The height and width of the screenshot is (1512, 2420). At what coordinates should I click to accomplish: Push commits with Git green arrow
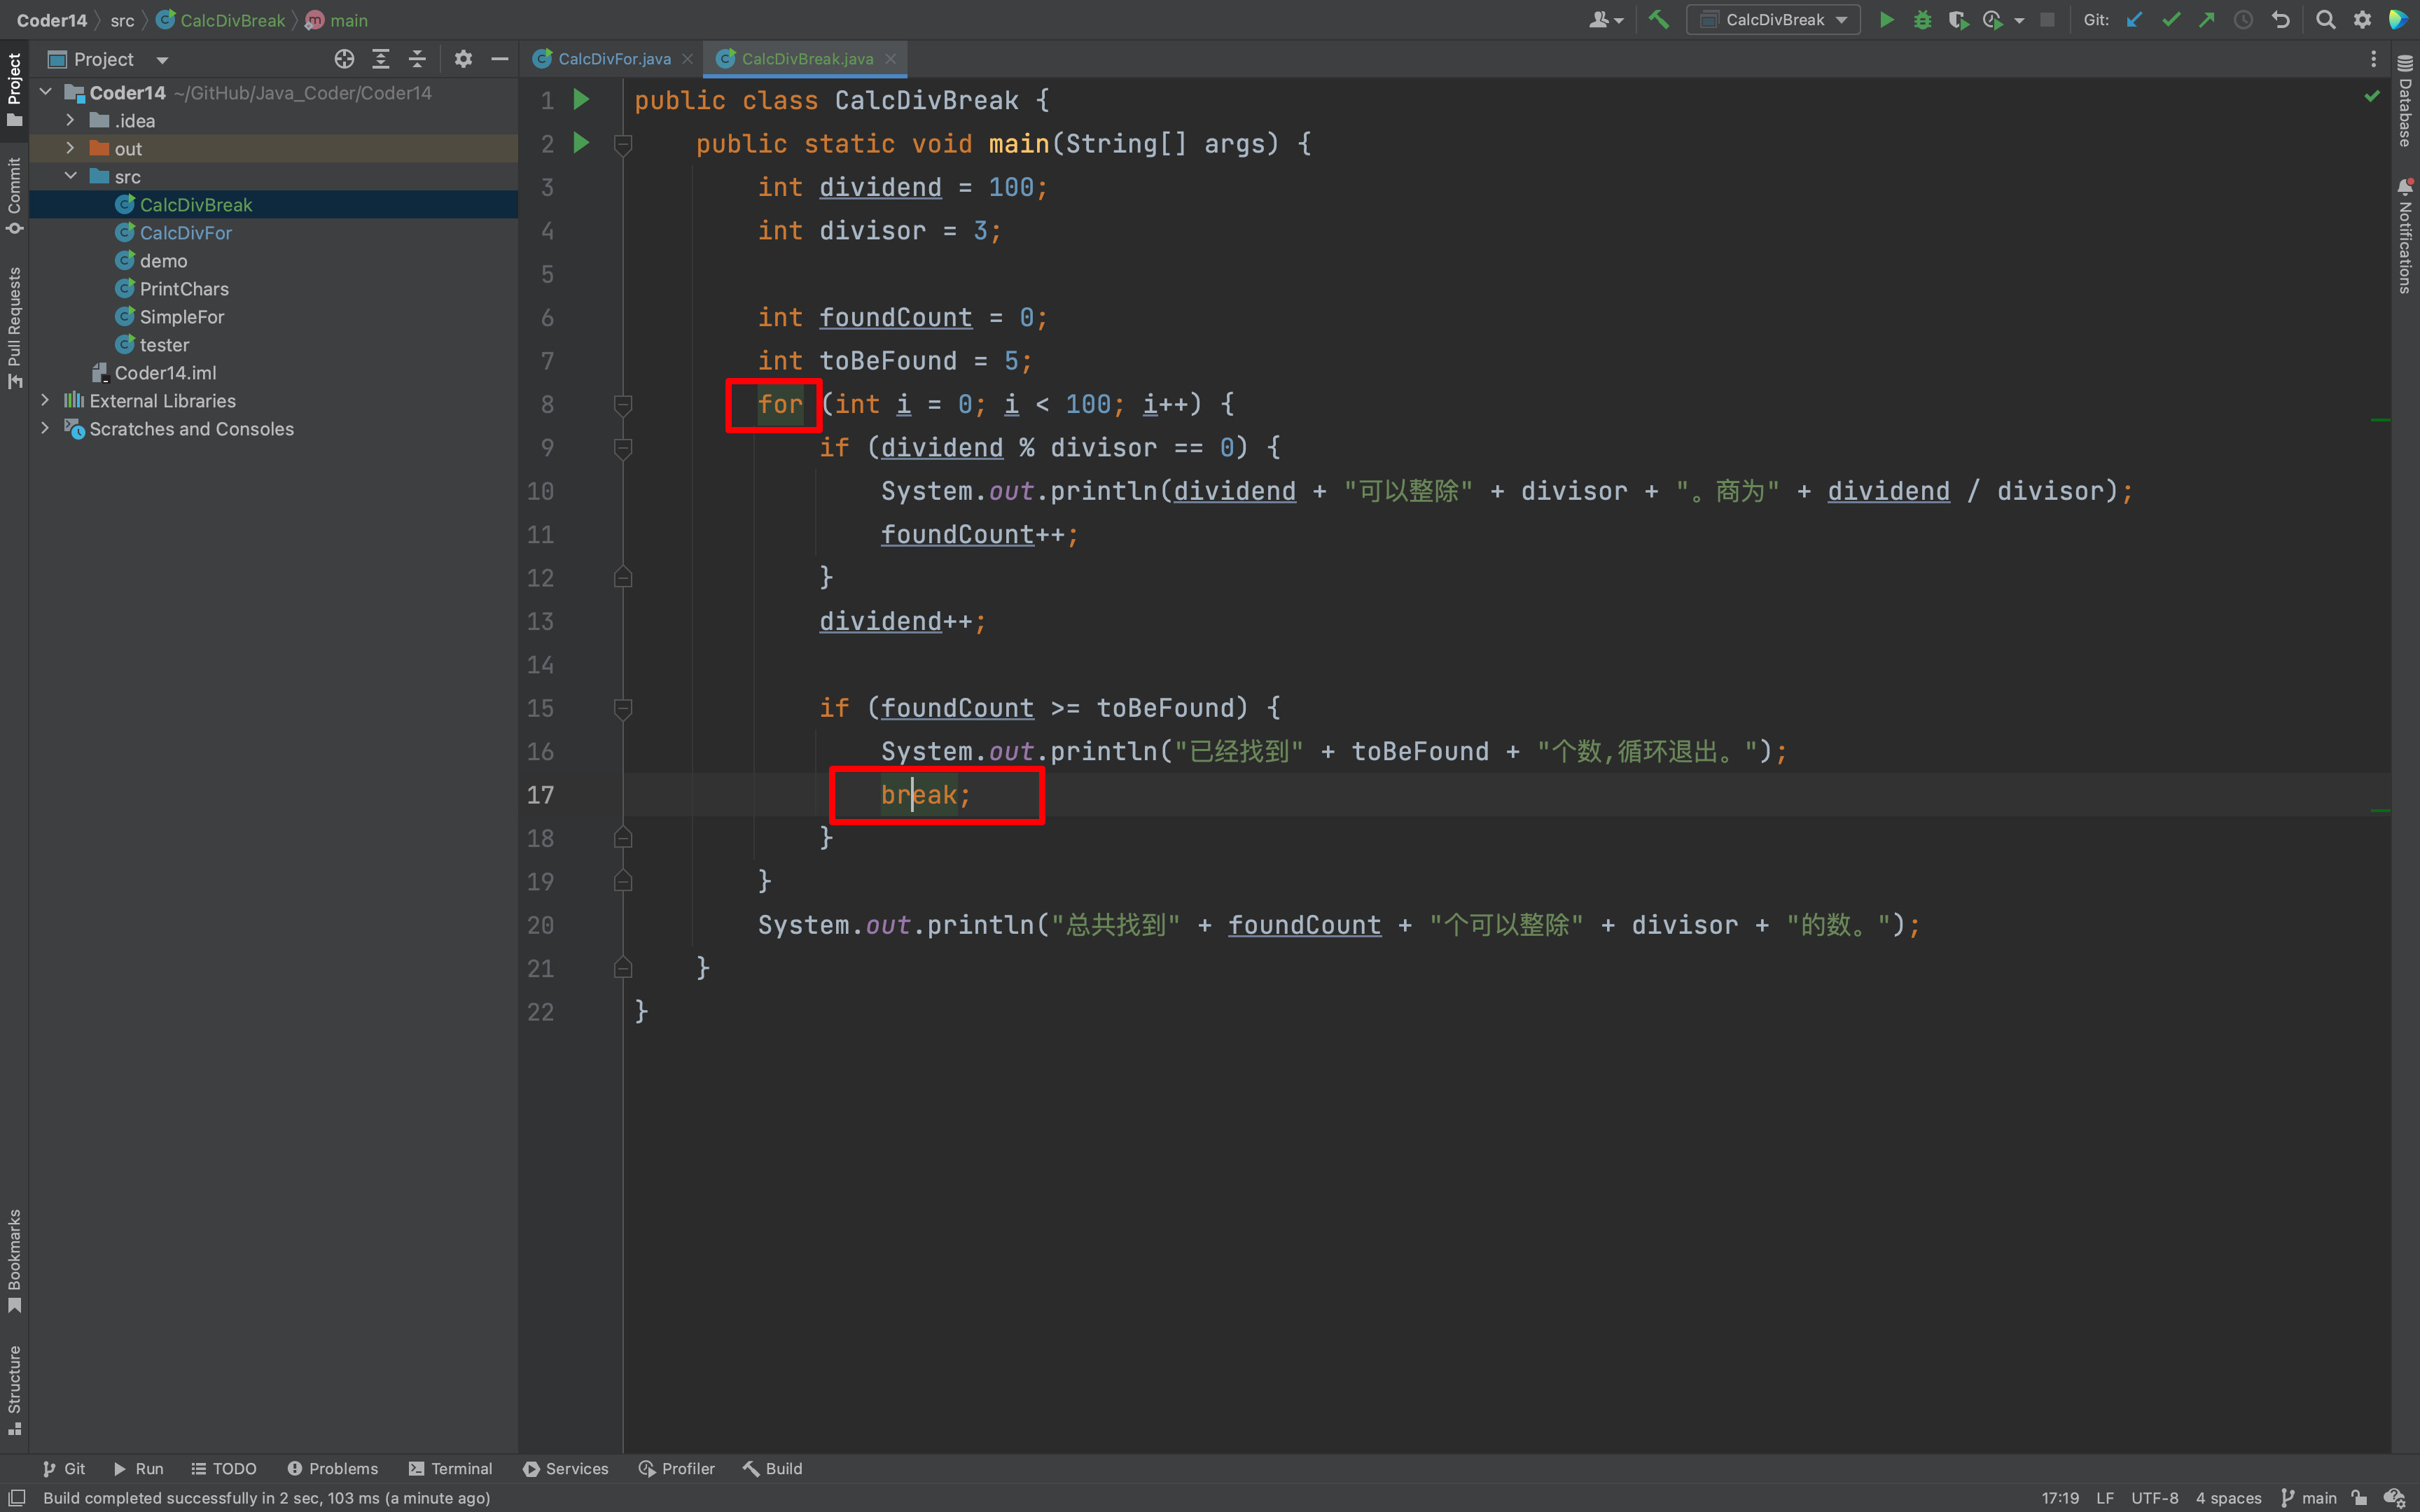coord(2206,20)
